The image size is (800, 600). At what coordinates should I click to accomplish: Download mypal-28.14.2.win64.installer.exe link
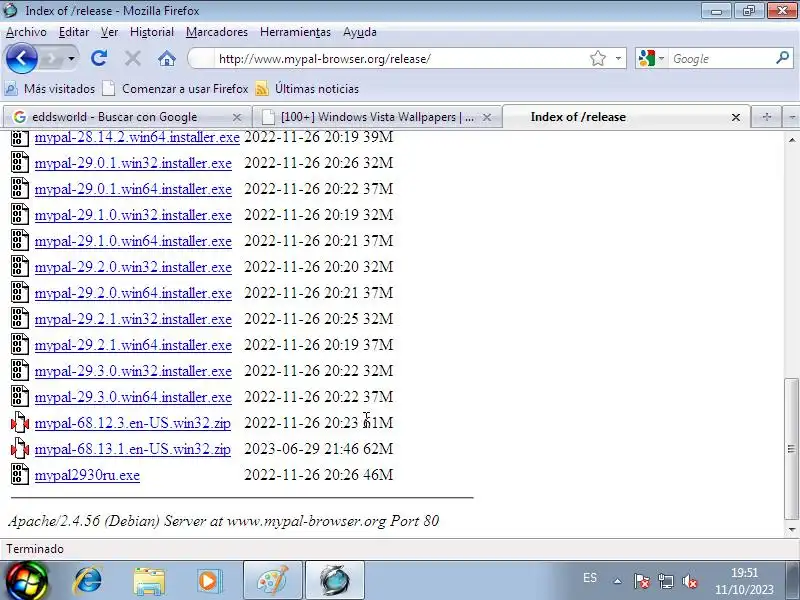tap(137, 137)
